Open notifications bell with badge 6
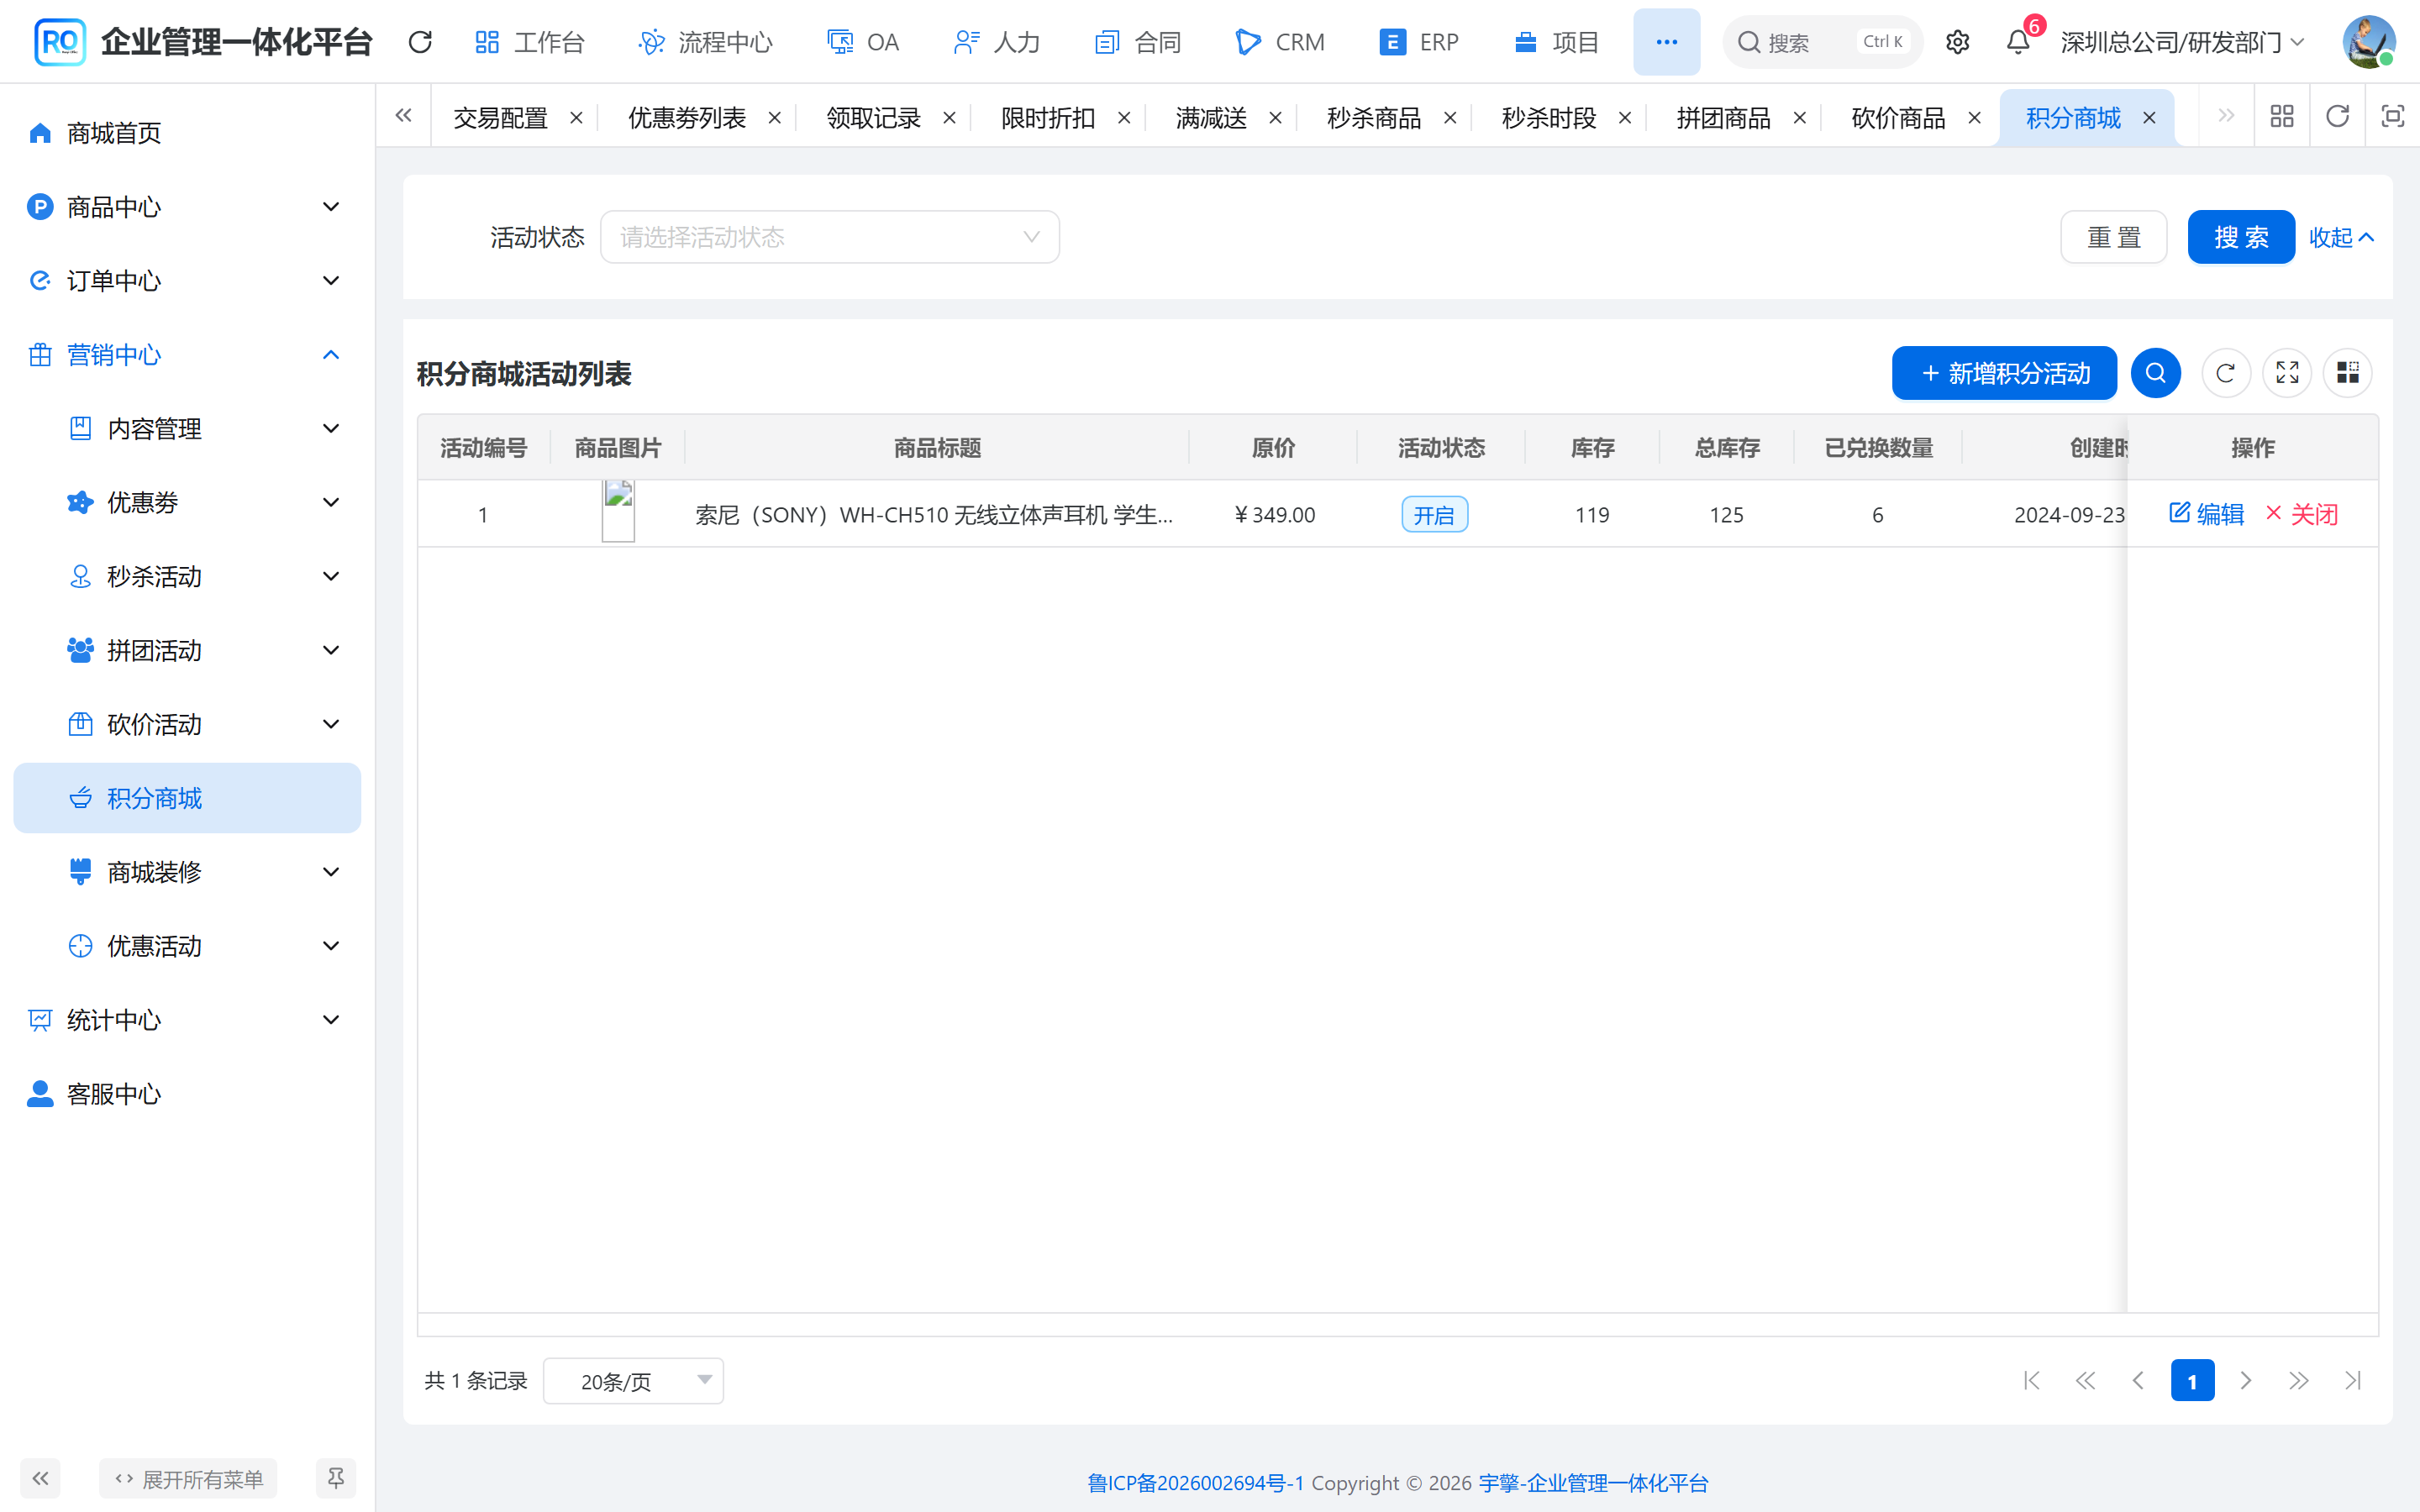 [x=2018, y=42]
